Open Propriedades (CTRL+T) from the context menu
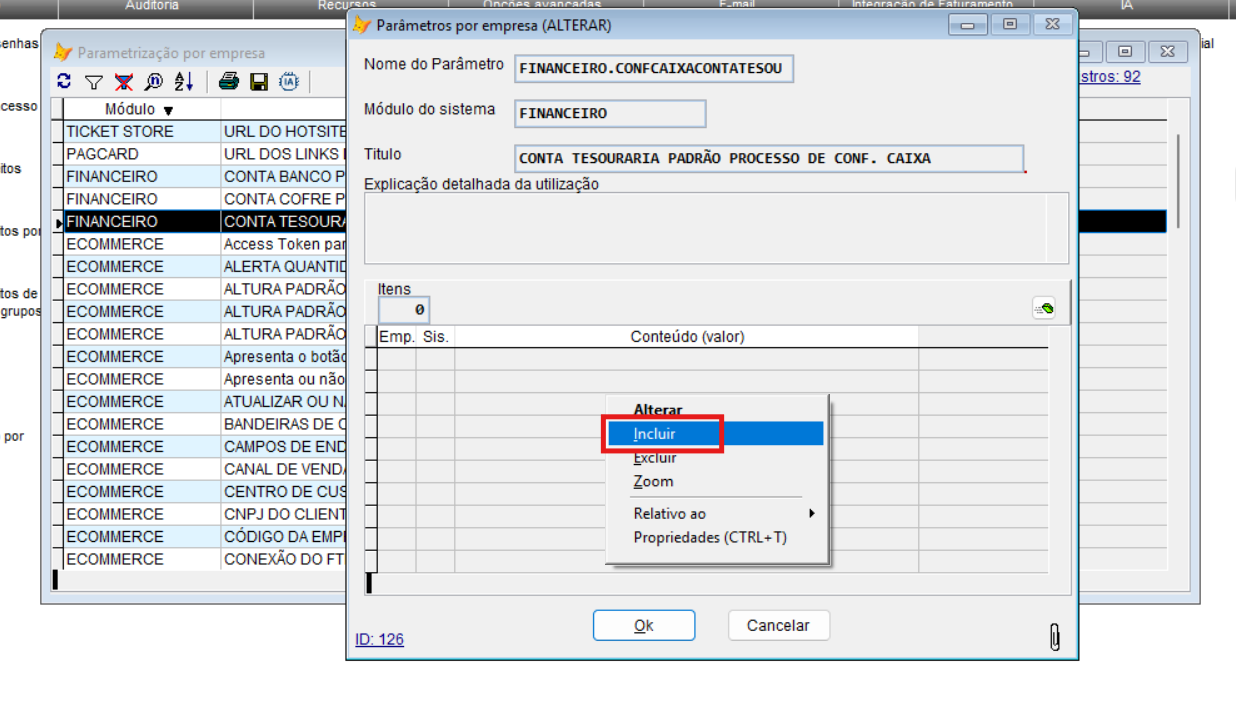Image resolution: width=1236 pixels, height=718 pixels. (x=710, y=538)
